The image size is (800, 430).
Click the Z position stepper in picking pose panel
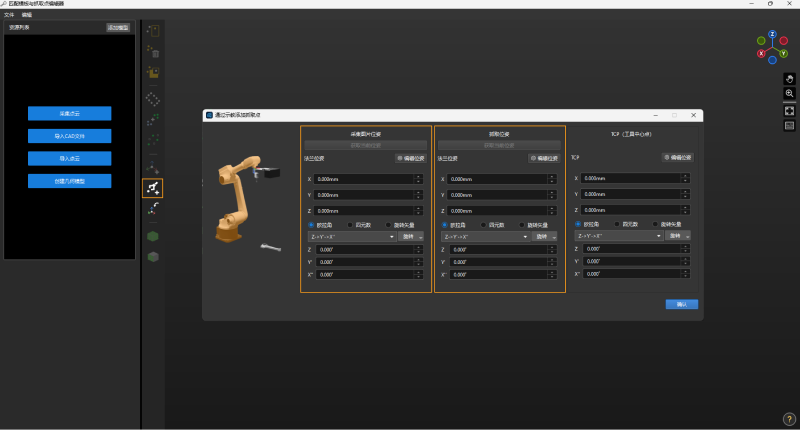[552, 211]
